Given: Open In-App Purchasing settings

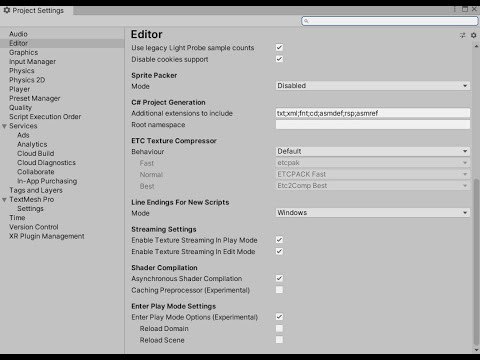Looking at the screenshot, I should click(47, 181).
